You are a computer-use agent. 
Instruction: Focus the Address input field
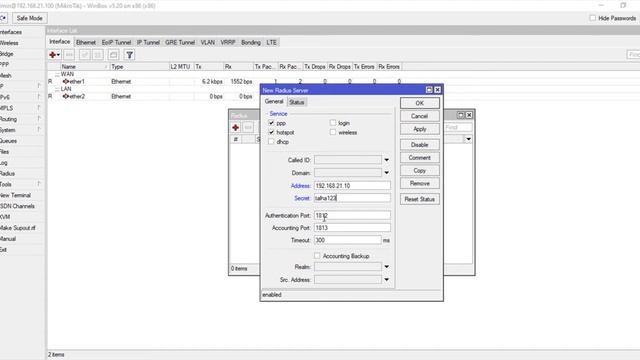click(x=352, y=186)
